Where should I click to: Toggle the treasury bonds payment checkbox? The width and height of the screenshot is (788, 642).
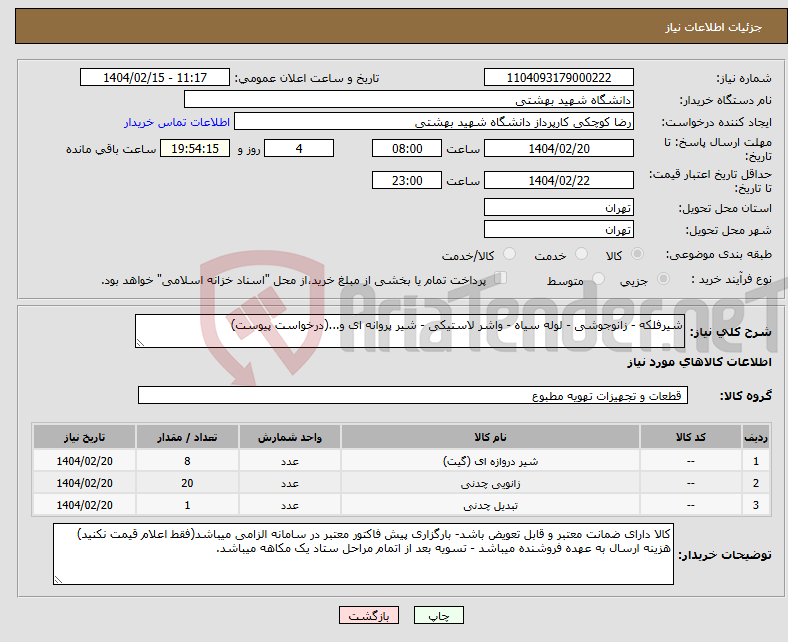501,278
